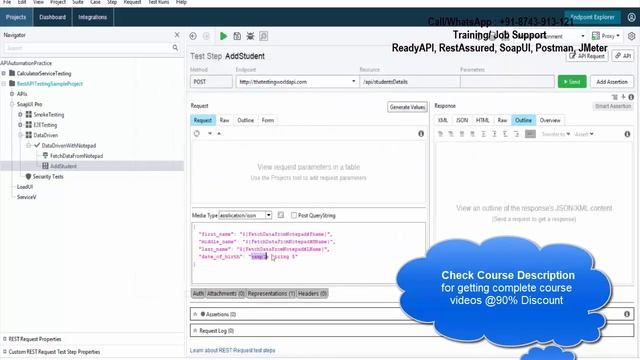Click the Send button
This screenshot has height=360, width=640.
pos(572,82)
